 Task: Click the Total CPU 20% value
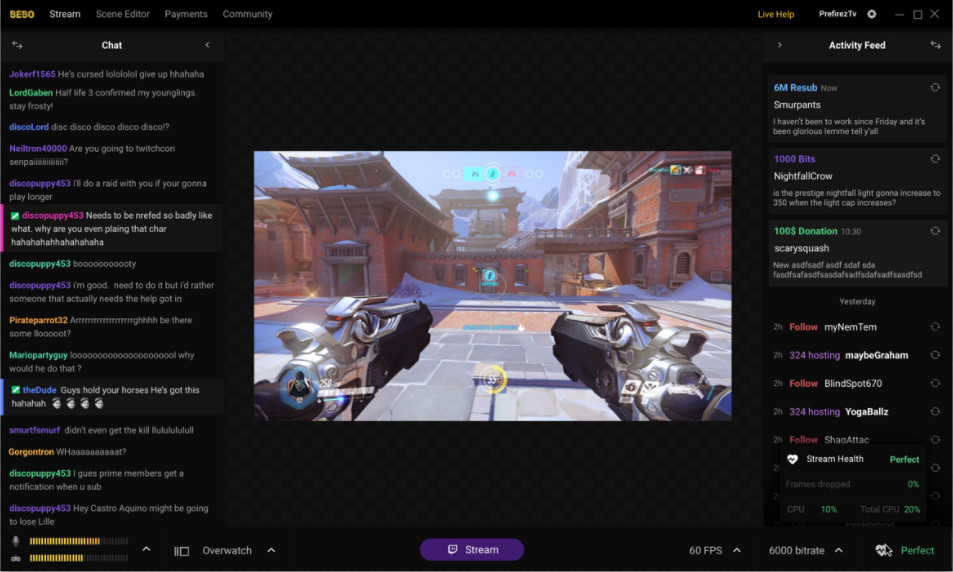click(x=912, y=509)
